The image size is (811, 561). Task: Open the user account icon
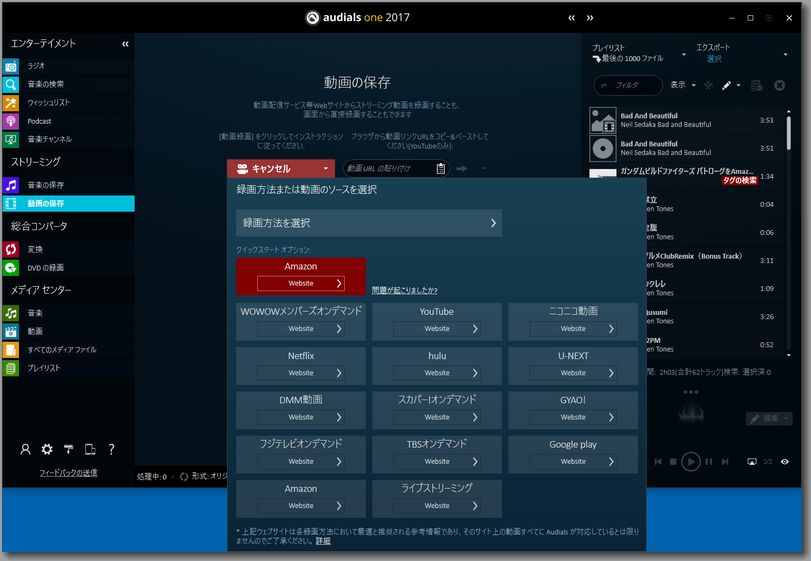[x=25, y=450]
